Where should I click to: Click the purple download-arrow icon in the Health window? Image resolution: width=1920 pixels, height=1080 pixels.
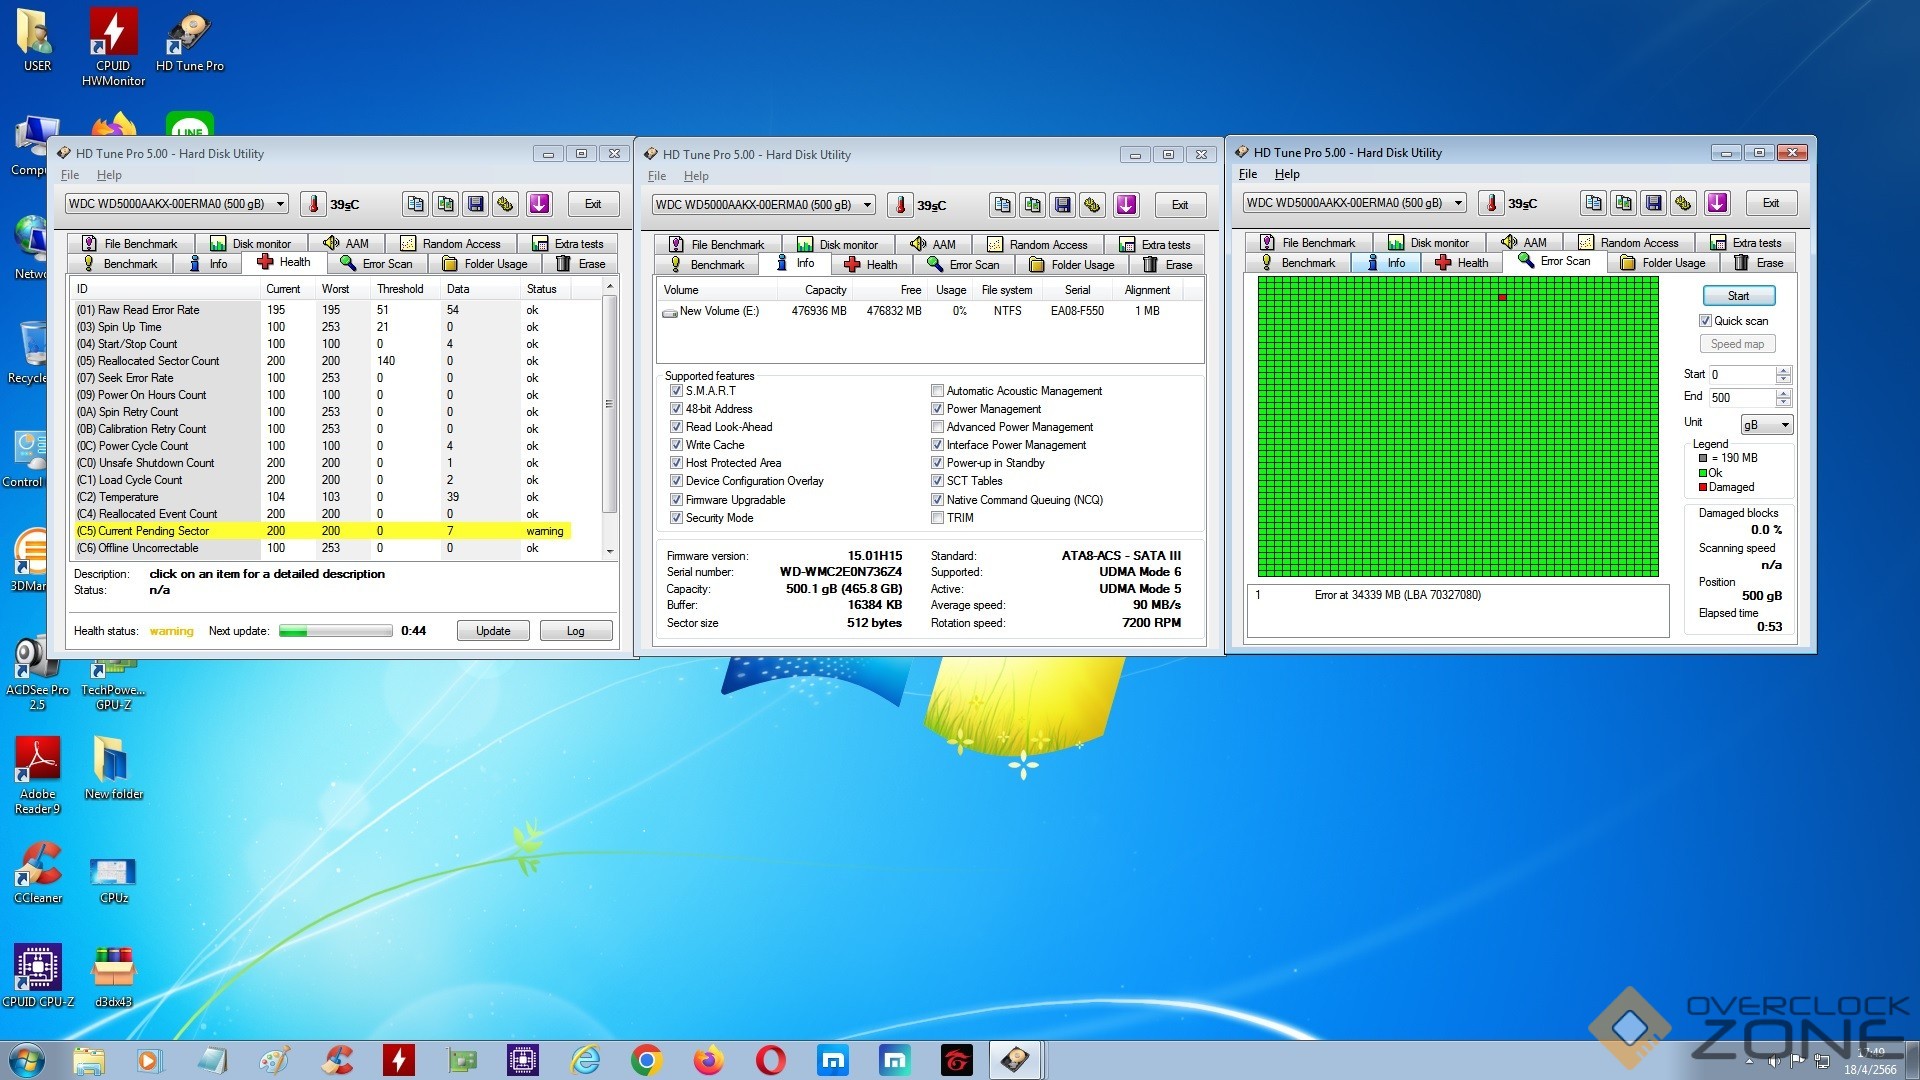[x=539, y=204]
